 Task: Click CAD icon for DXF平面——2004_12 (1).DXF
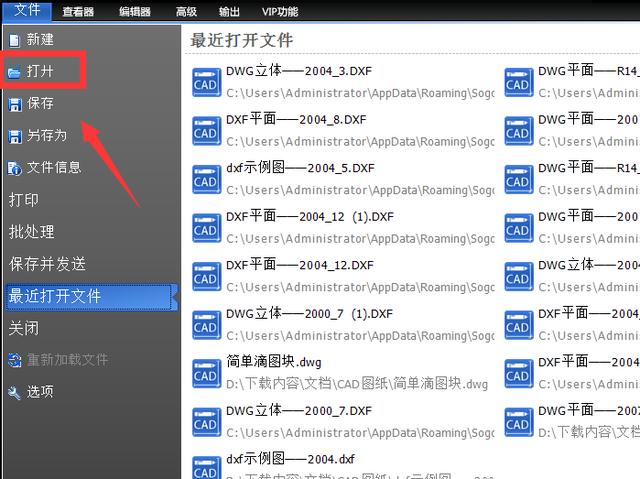pyautogui.click(x=207, y=228)
